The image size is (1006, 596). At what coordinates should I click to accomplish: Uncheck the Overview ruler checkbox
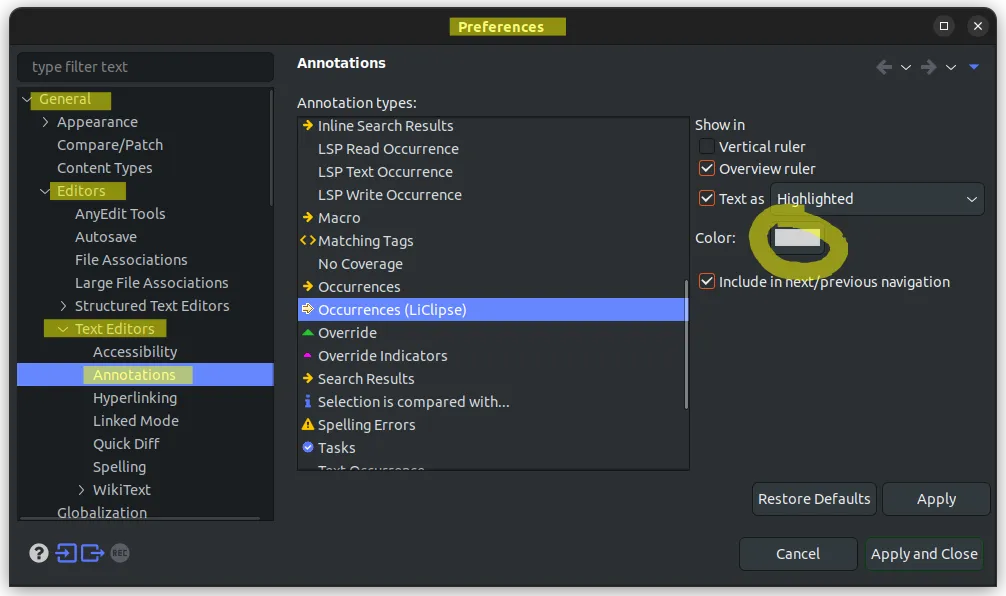coord(707,169)
